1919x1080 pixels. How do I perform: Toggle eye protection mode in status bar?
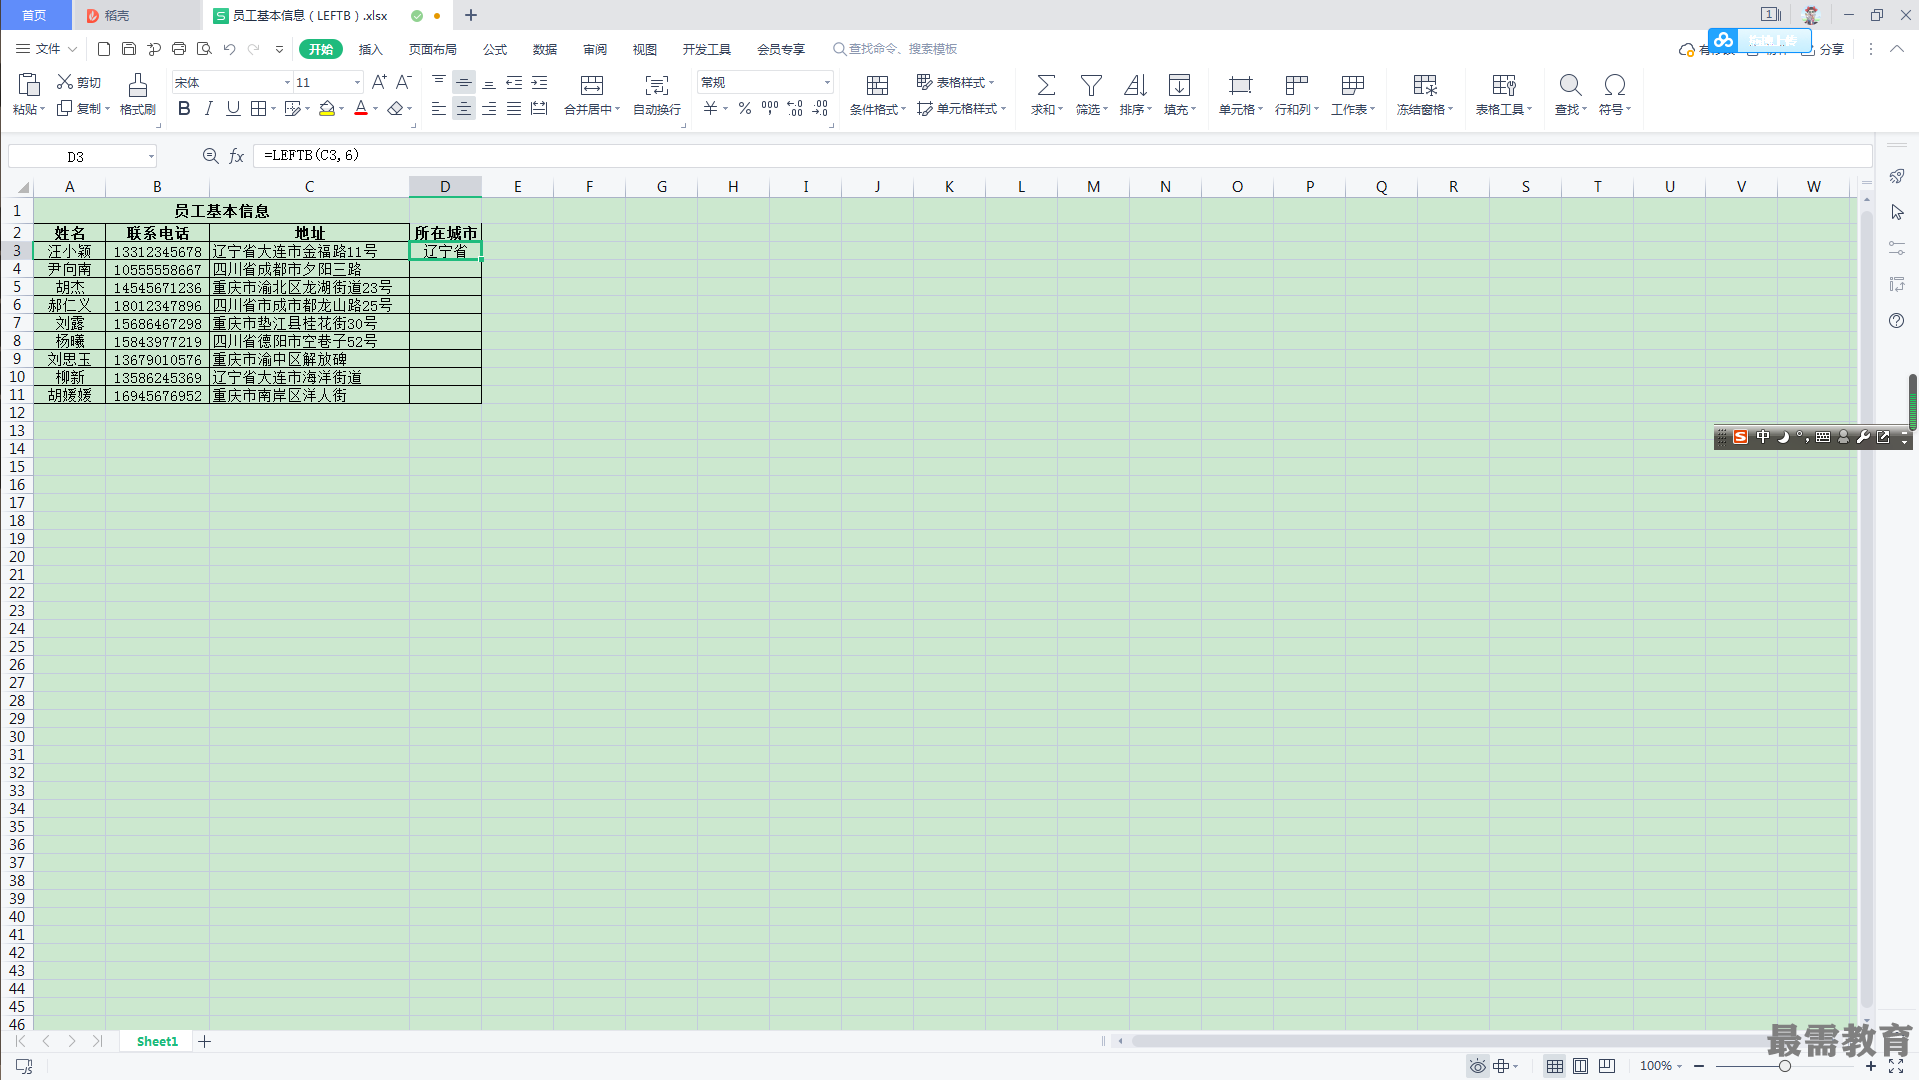pyautogui.click(x=1477, y=1067)
